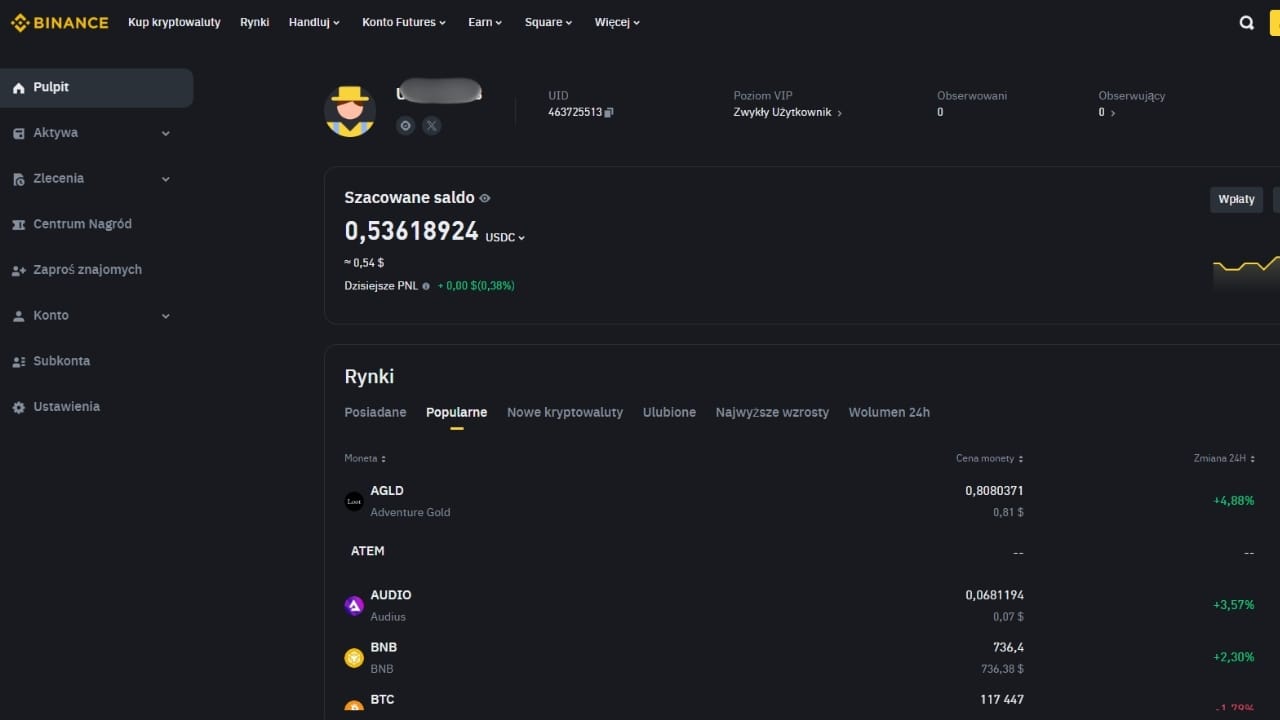Image resolution: width=1280 pixels, height=720 pixels.
Task: Expand the Square menu
Action: tap(548, 22)
